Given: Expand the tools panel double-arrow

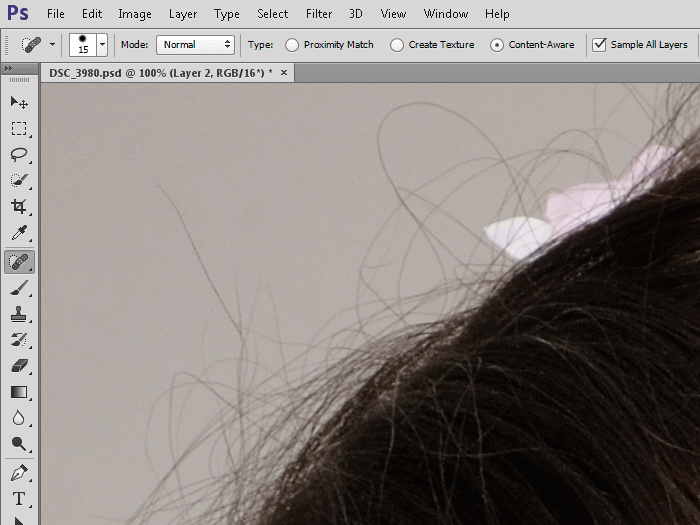Looking at the screenshot, I should click(8, 69).
